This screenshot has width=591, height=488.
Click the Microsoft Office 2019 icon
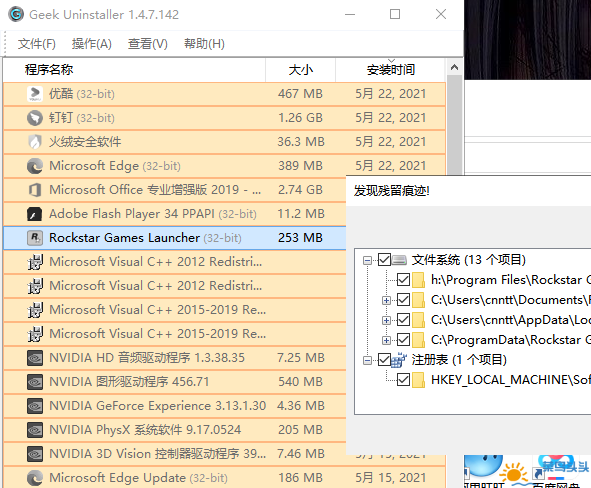[x=35, y=190]
